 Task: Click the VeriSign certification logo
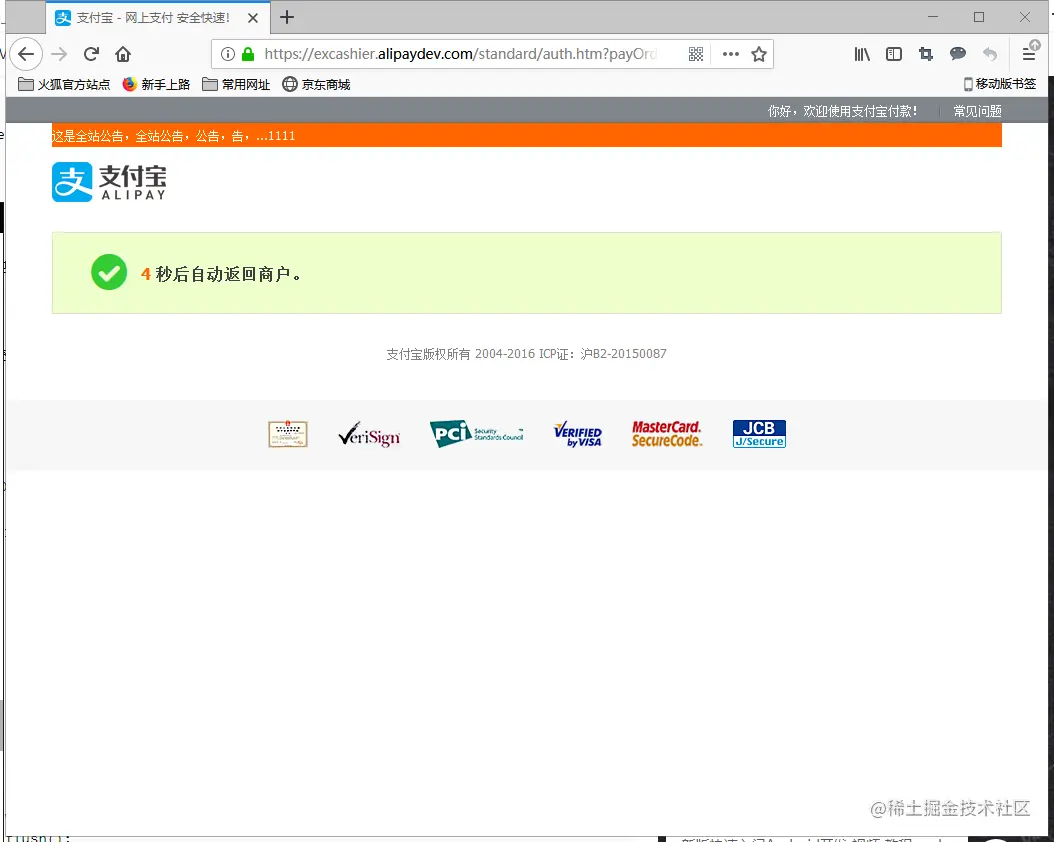369,434
